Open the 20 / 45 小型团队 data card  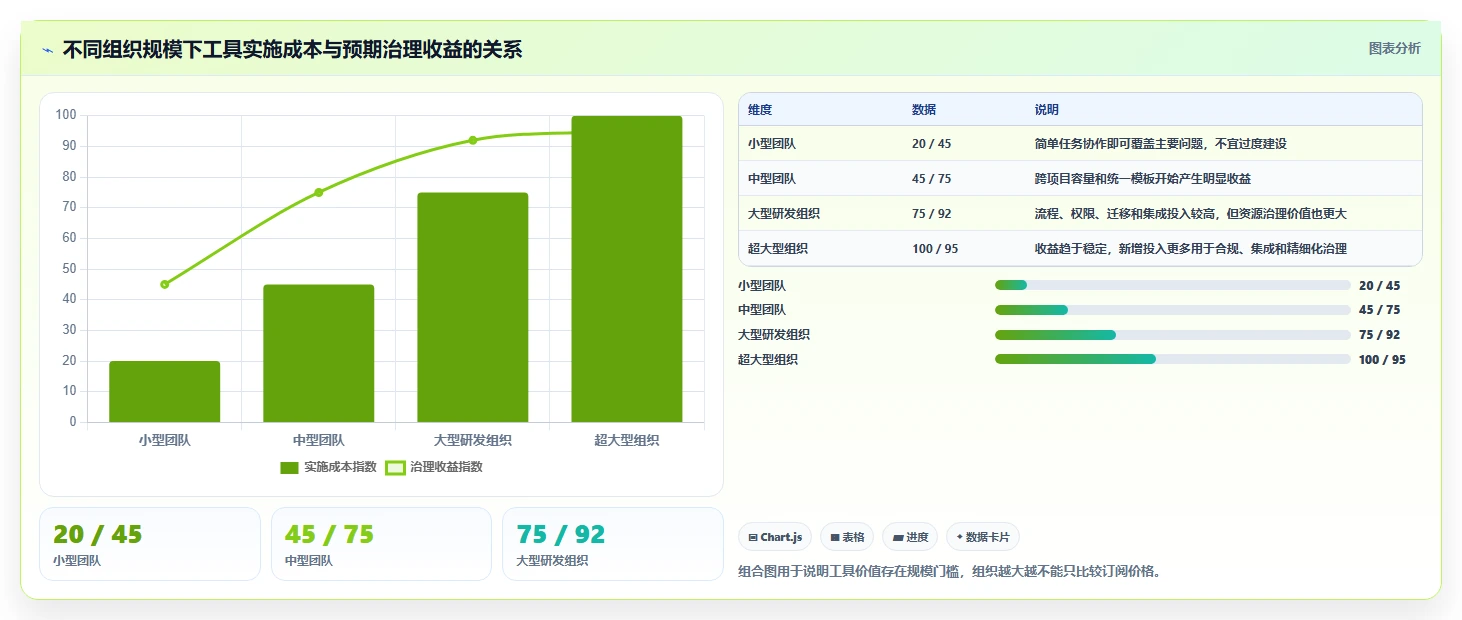(x=150, y=544)
